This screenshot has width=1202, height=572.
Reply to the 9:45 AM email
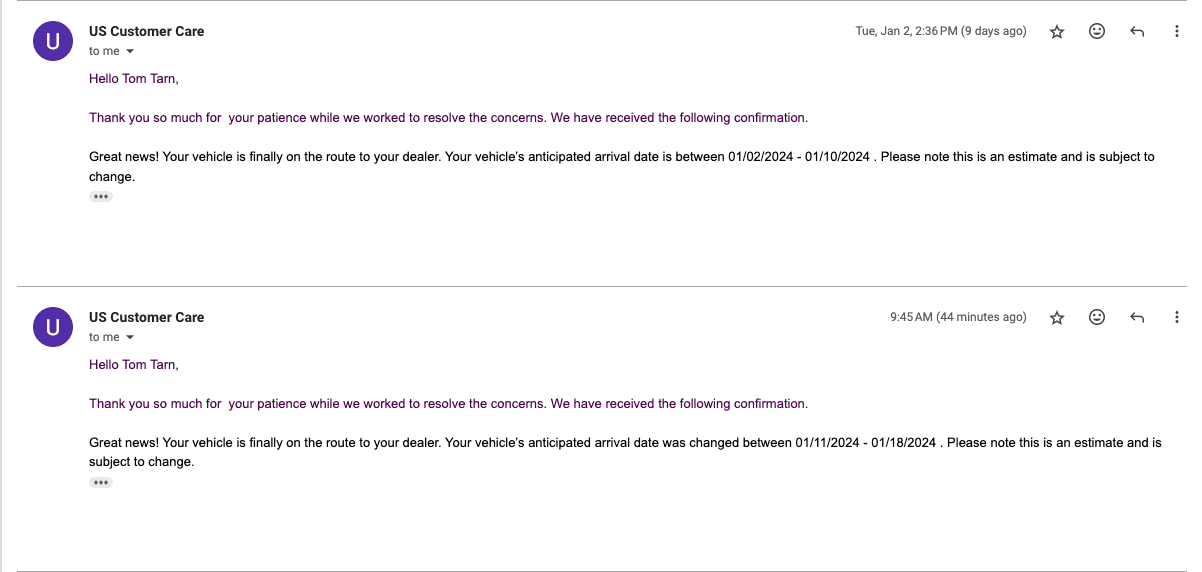[1137, 318]
